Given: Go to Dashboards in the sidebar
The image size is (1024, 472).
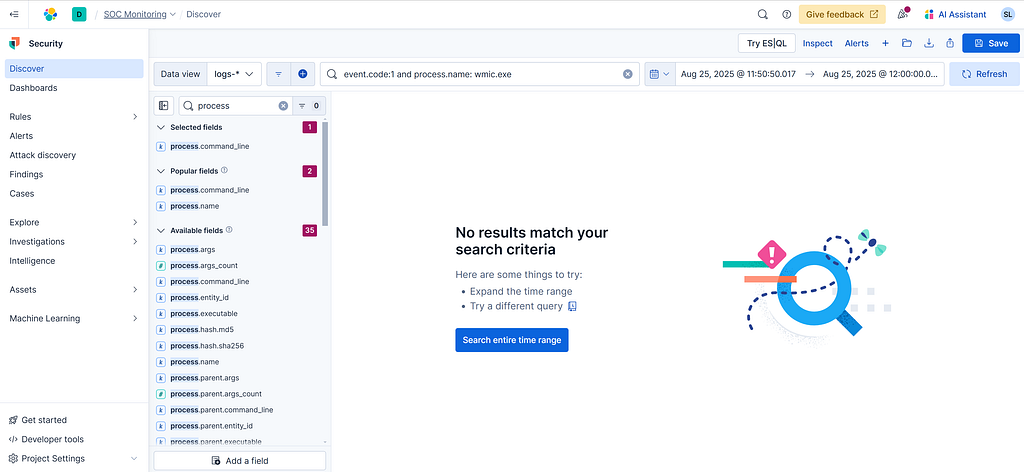Looking at the screenshot, I should click(x=33, y=88).
